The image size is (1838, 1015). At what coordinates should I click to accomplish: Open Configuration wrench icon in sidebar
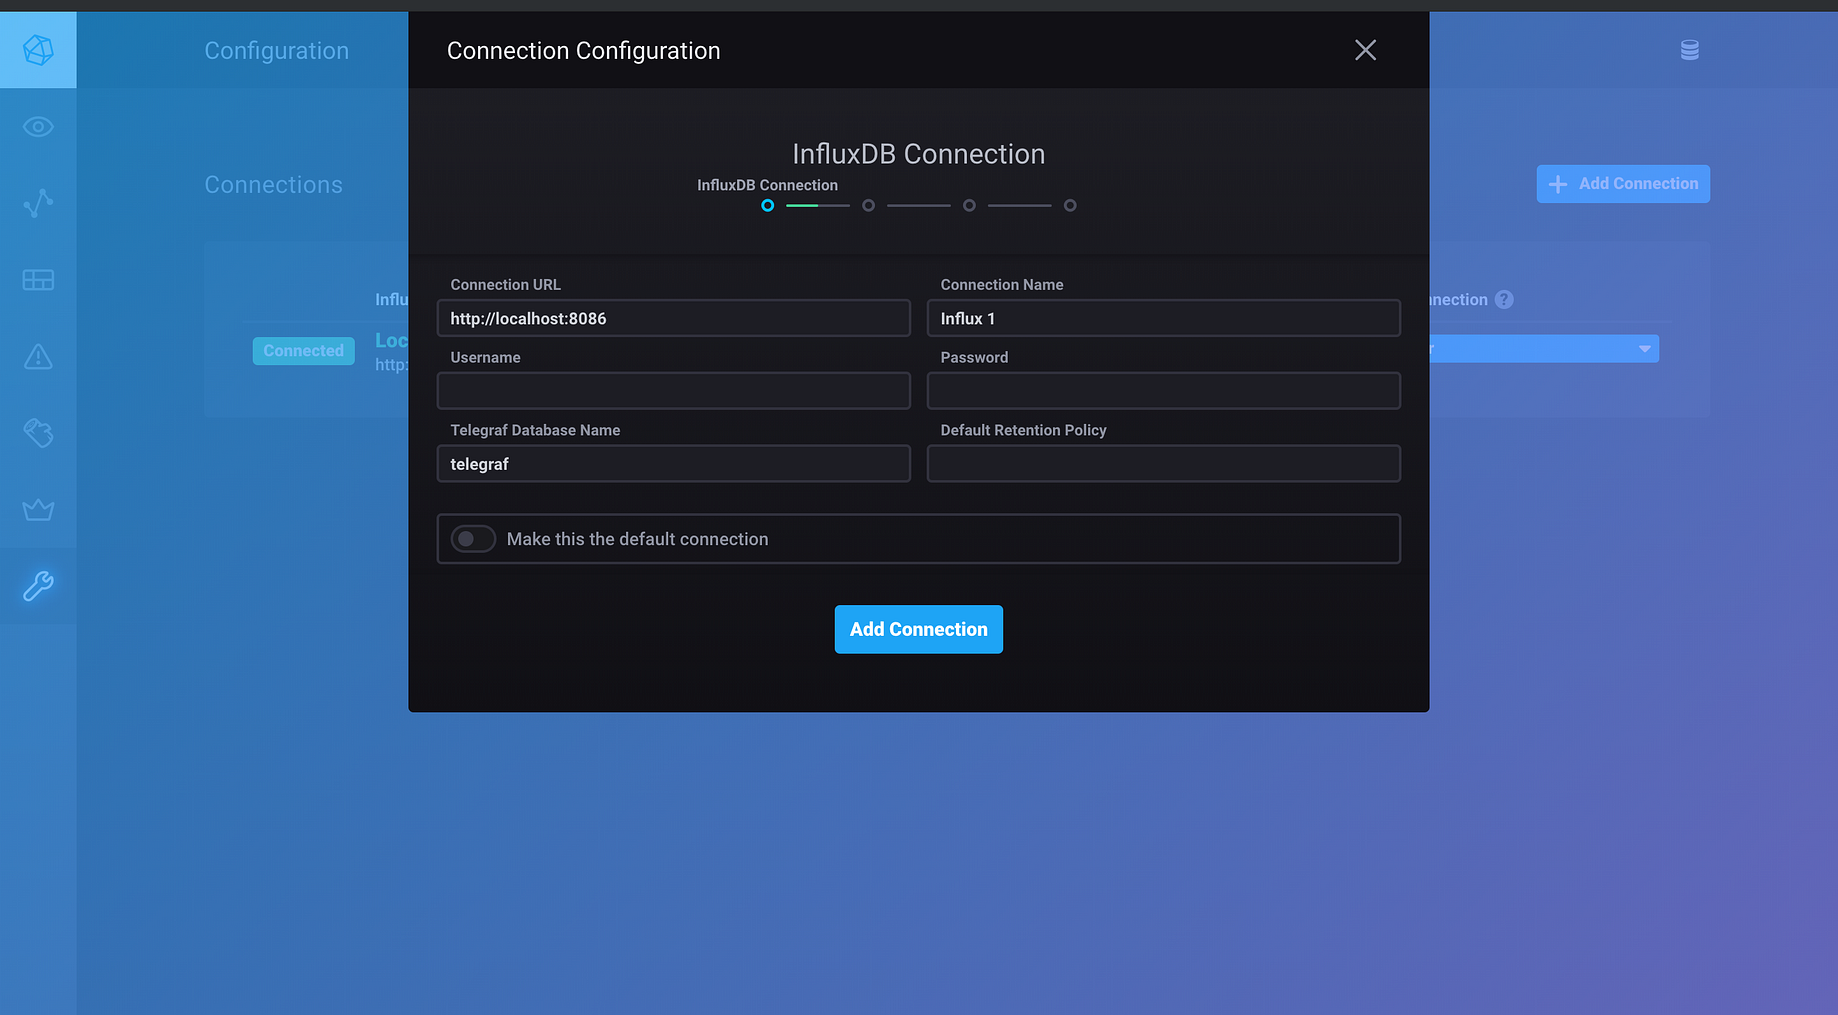pyautogui.click(x=38, y=586)
